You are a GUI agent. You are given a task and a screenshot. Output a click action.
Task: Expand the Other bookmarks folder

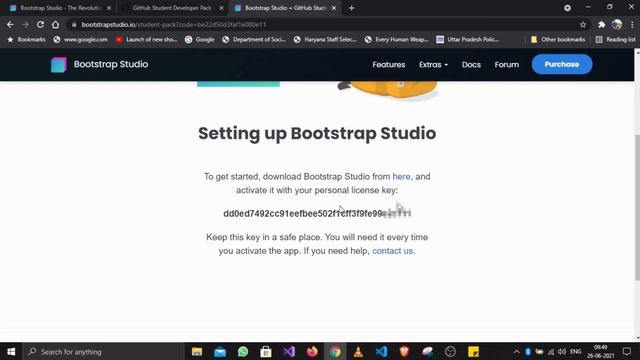558,39
